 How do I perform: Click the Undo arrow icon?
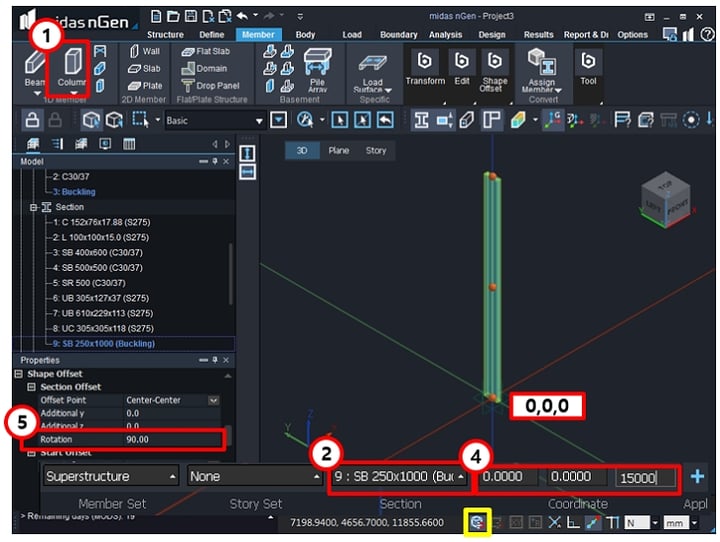coord(242,16)
